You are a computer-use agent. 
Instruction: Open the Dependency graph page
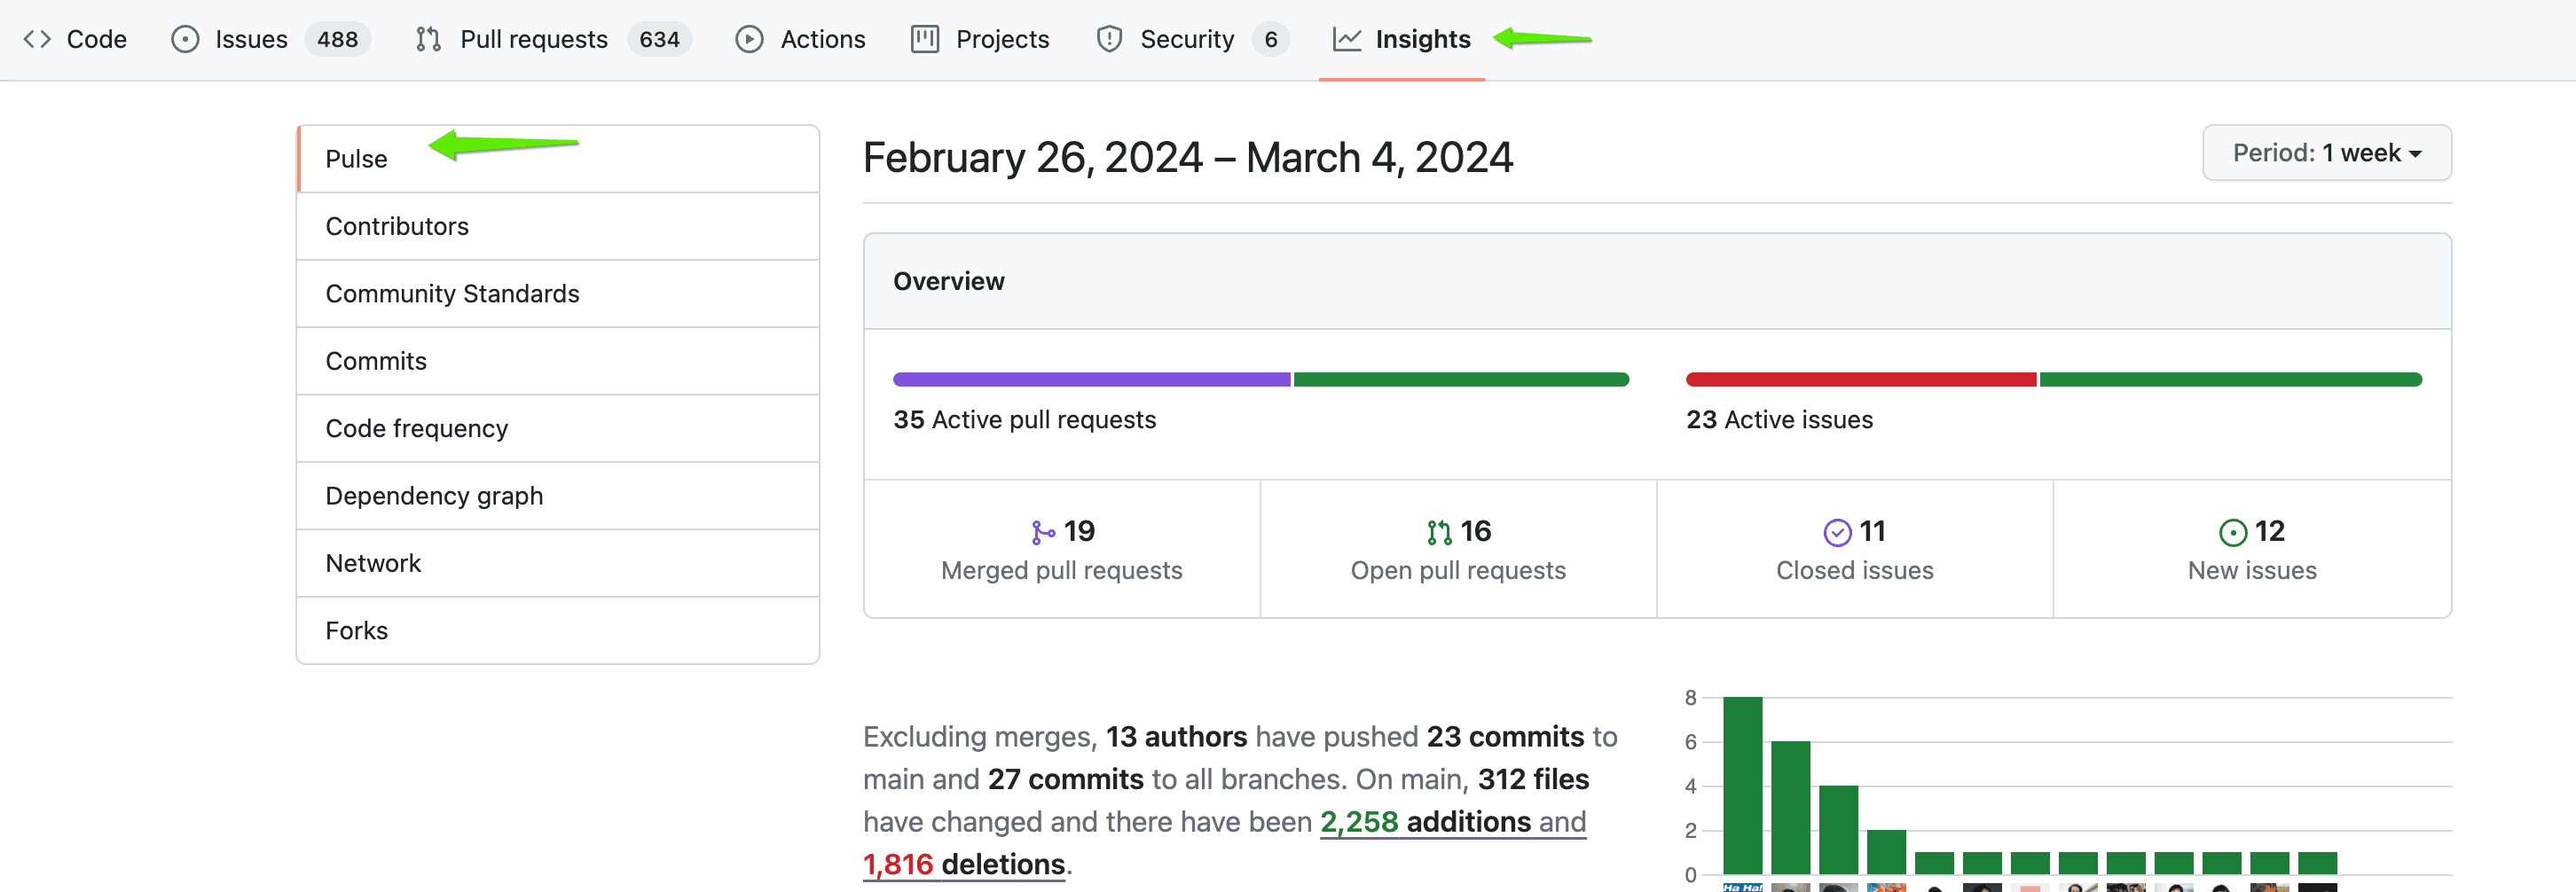coord(434,496)
